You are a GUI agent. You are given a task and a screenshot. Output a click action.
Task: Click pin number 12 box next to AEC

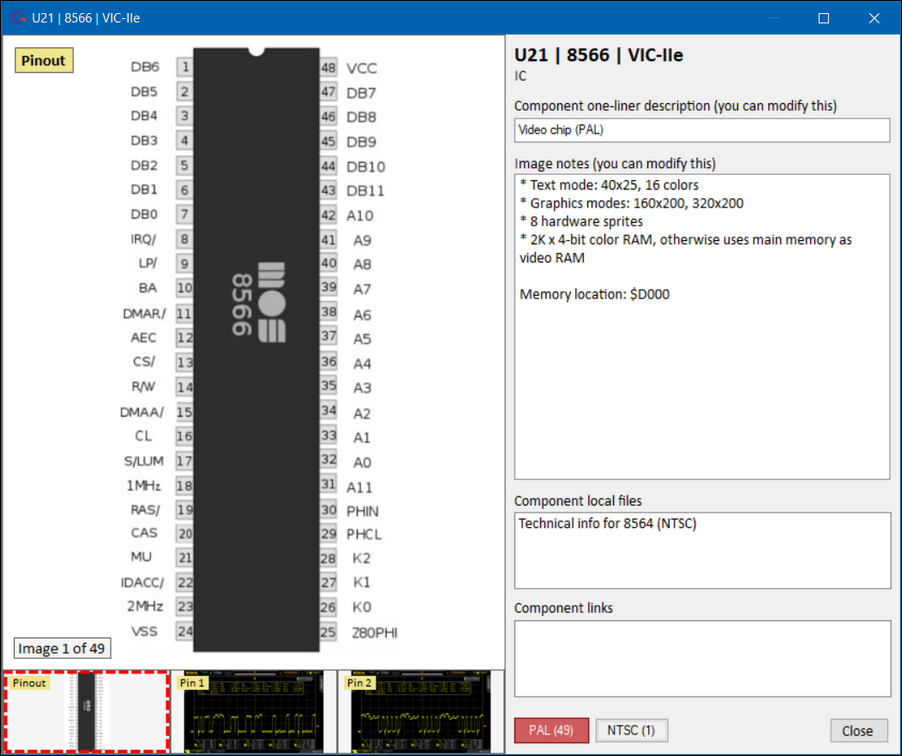(x=185, y=337)
